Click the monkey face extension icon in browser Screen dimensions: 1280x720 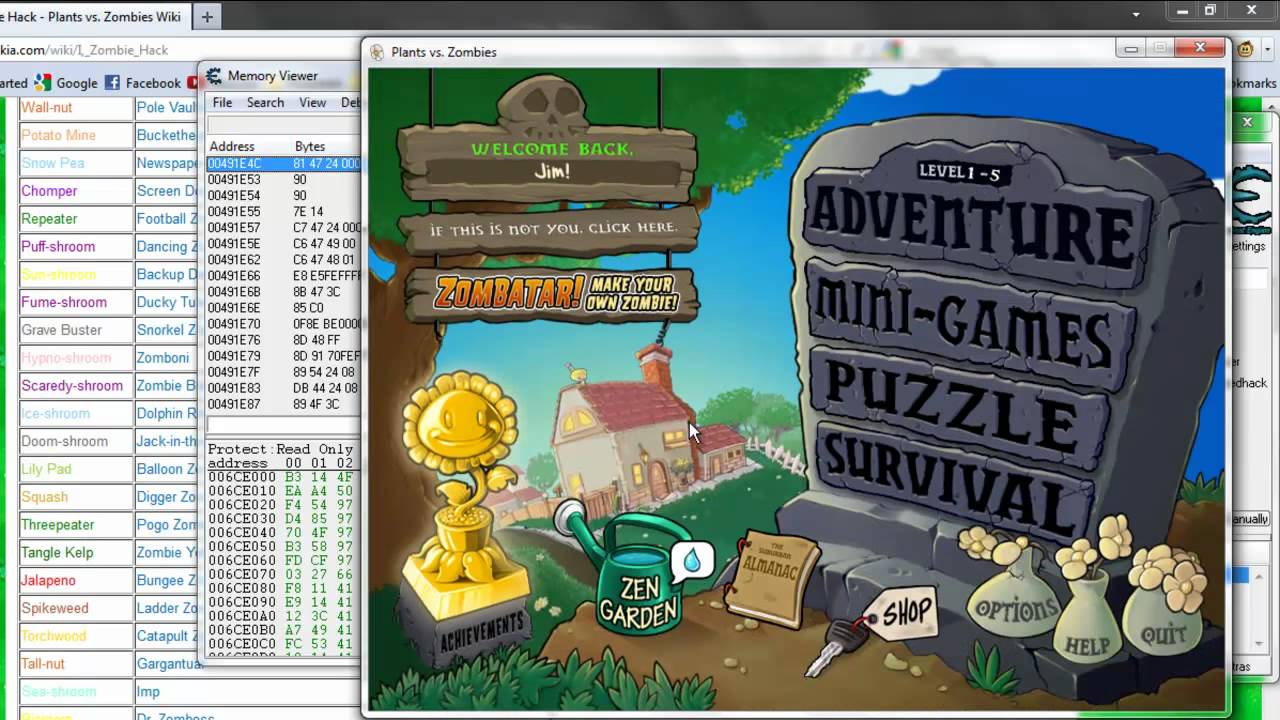[1245, 49]
